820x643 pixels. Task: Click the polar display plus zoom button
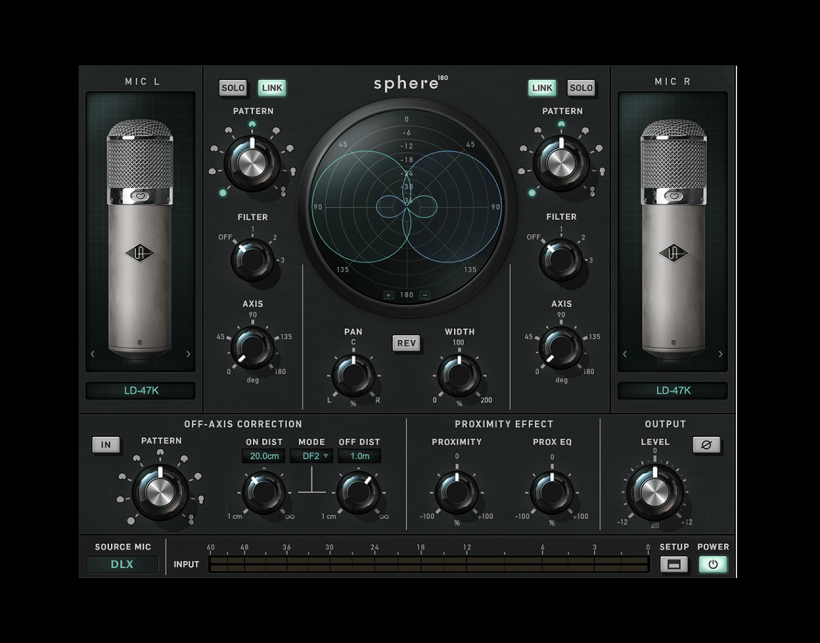coord(389,295)
